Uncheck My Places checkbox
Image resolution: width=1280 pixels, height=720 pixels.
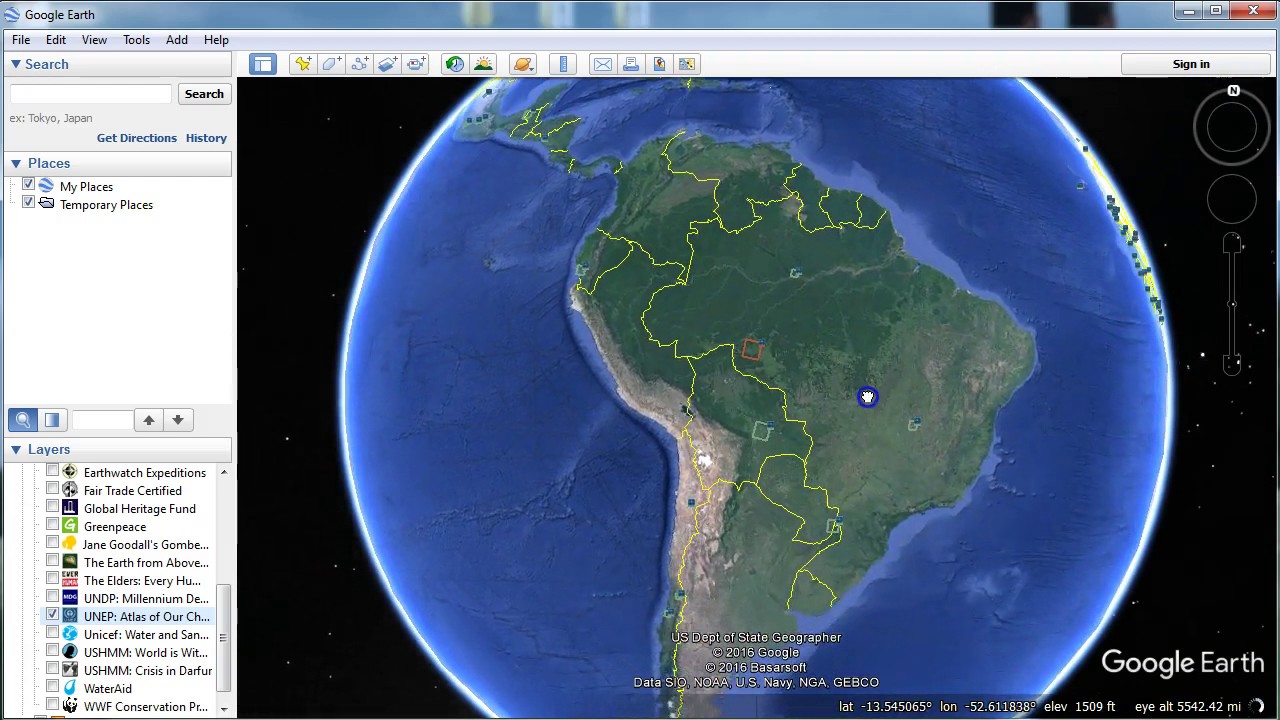coord(28,185)
